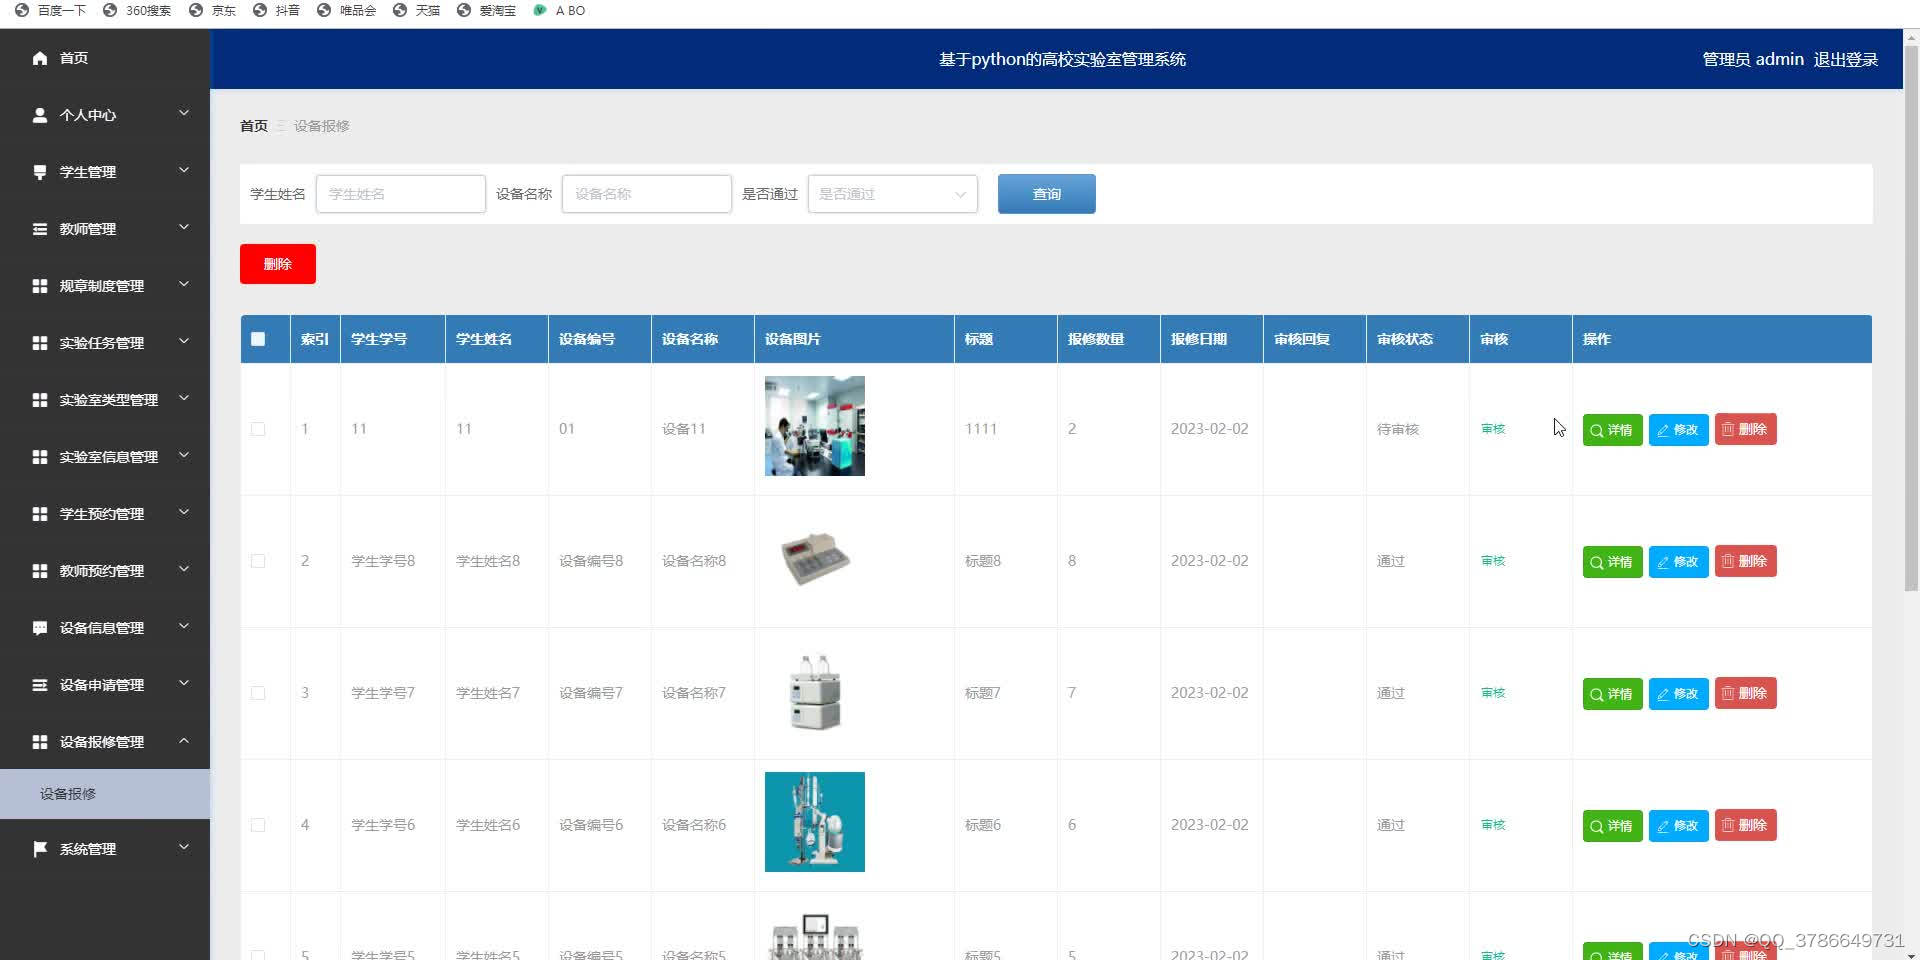1920x960 pixels.
Task: Open the 爱淘宝 bookmark
Action: 486,10
